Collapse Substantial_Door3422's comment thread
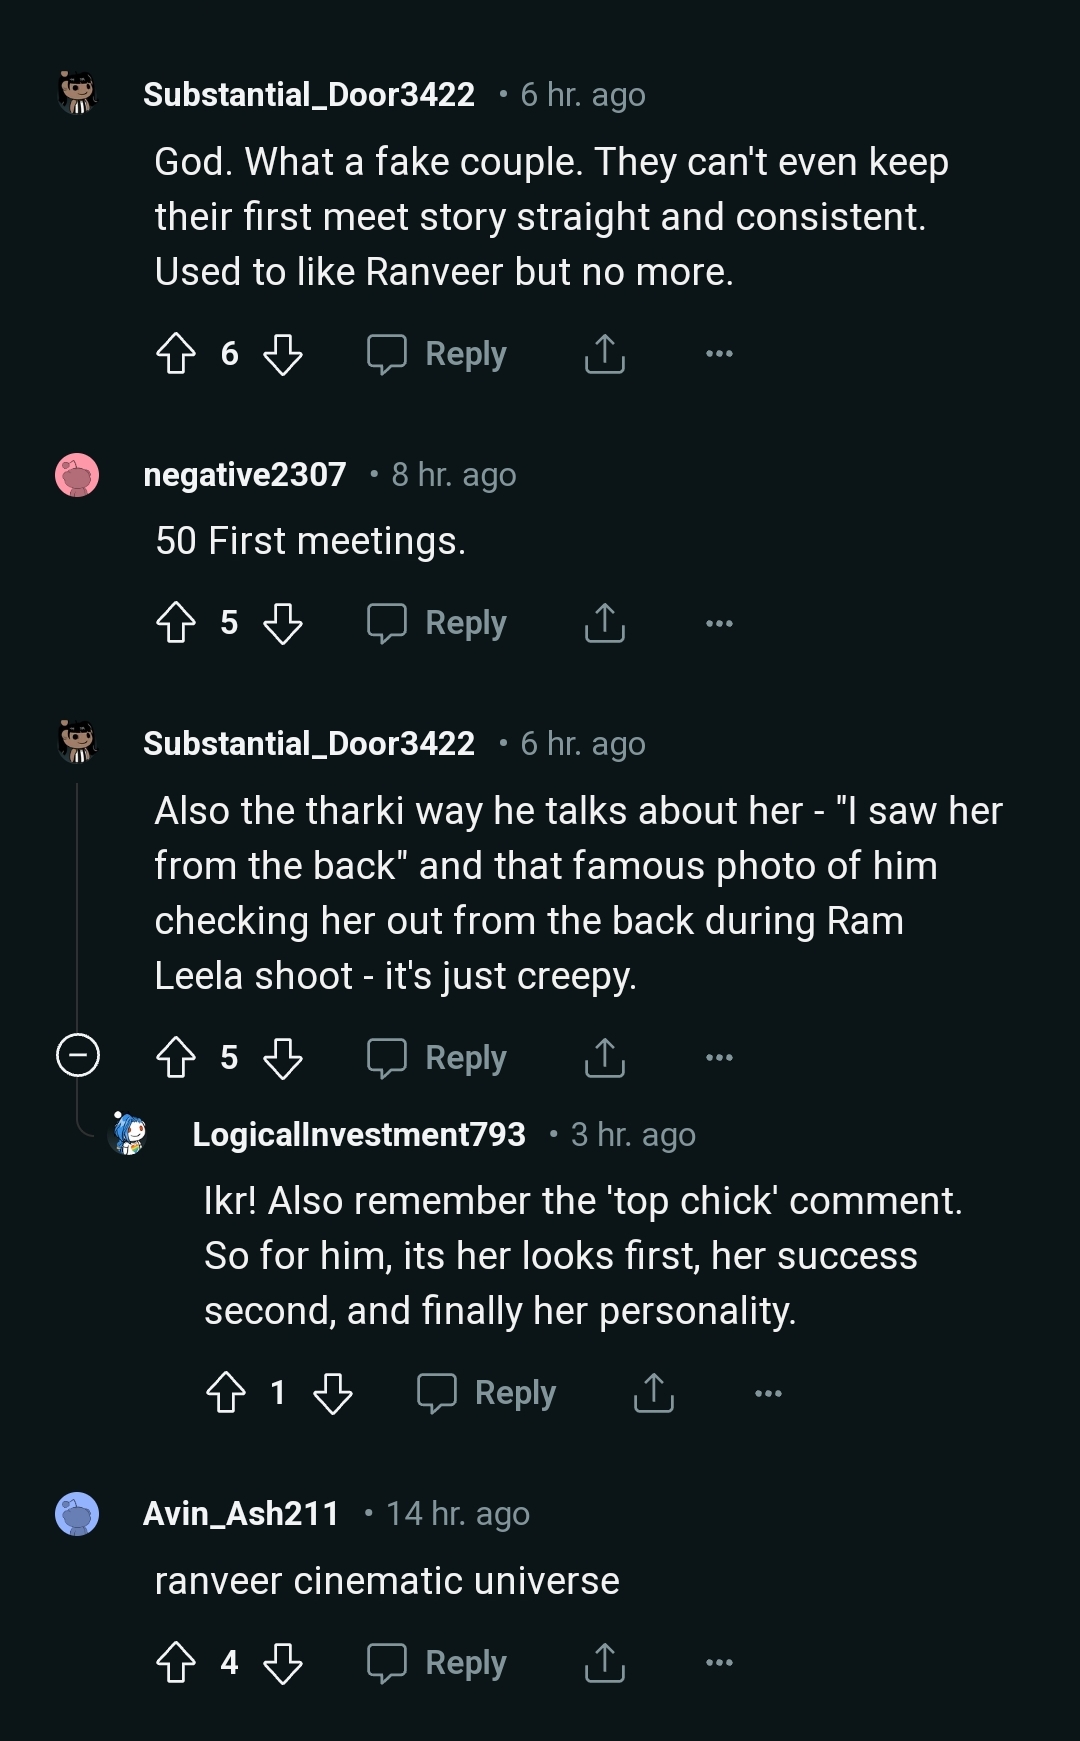This screenshot has width=1080, height=1741. click(x=77, y=1055)
